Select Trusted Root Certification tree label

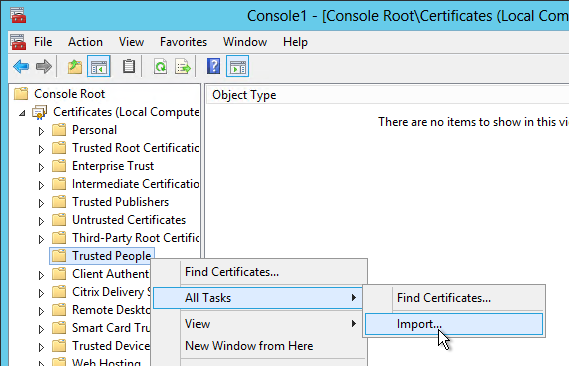pyautogui.click(x=135, y=148)
